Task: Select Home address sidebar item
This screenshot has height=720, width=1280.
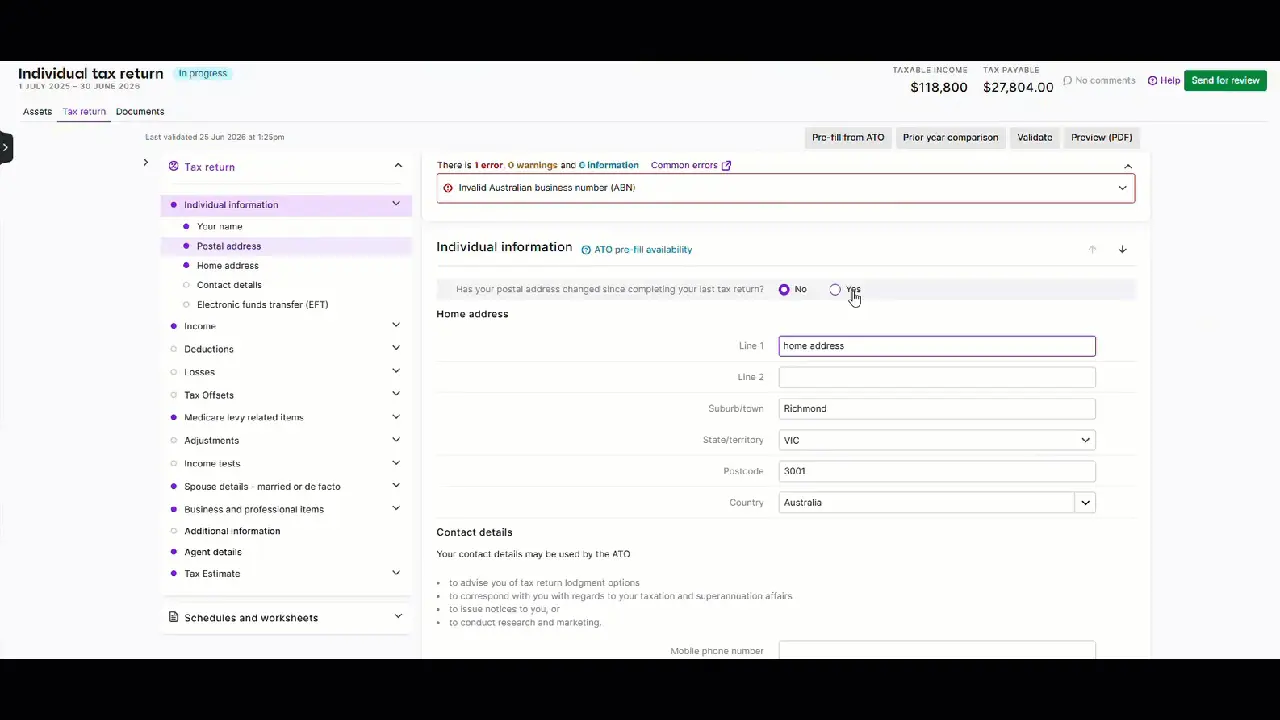Action: click(228, 266)
